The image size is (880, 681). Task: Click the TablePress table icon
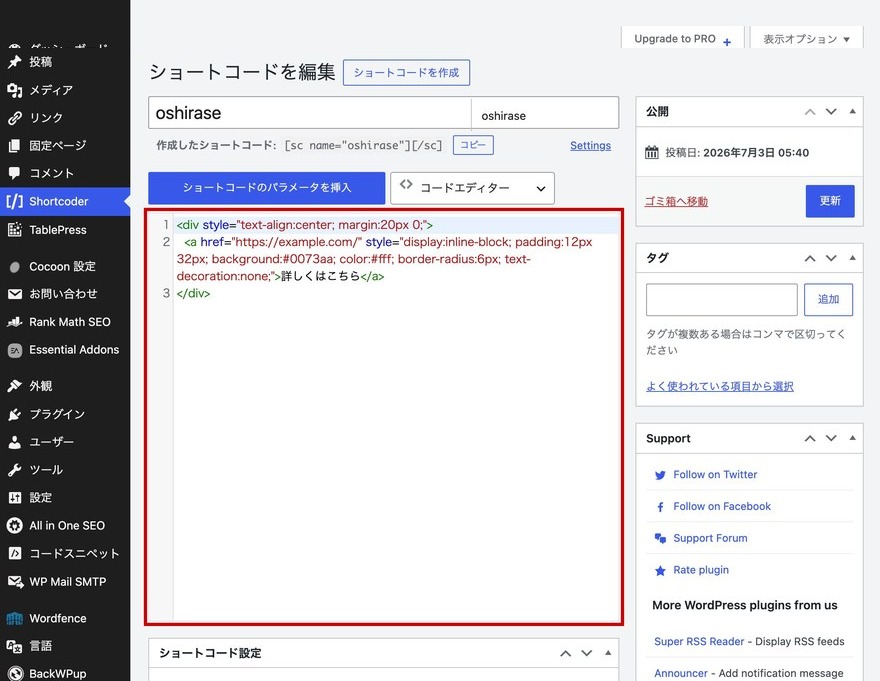15,230
